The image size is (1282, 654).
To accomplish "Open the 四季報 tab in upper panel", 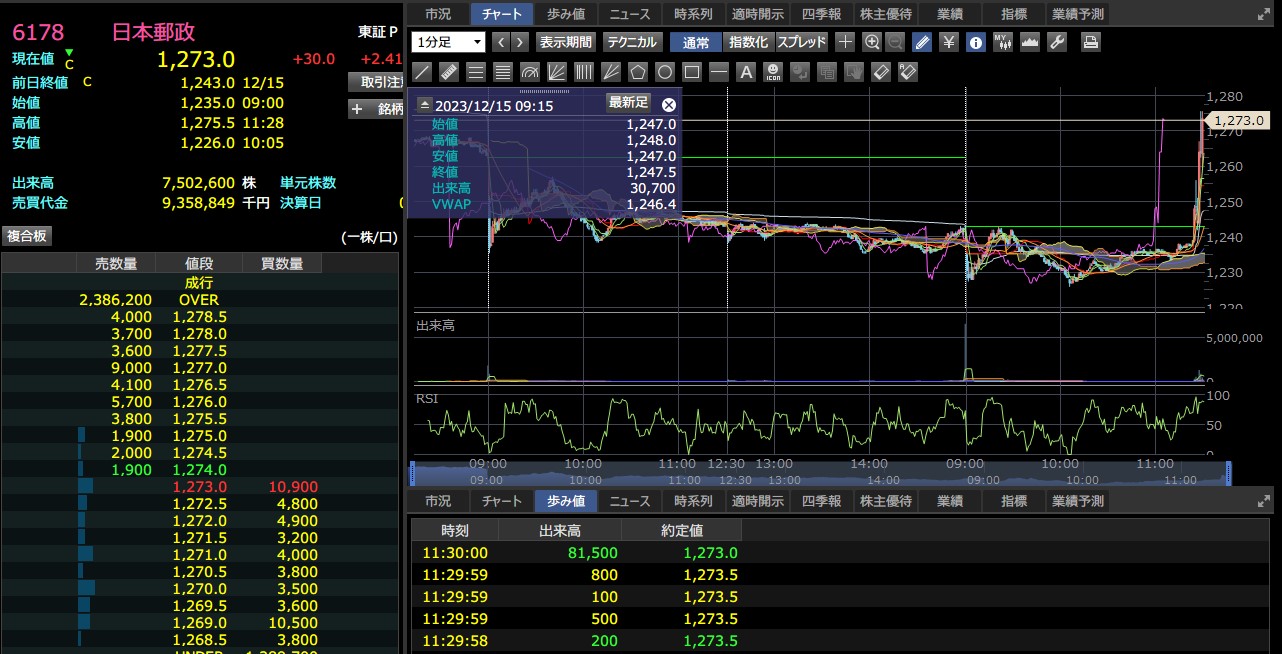I will [822, 14].
